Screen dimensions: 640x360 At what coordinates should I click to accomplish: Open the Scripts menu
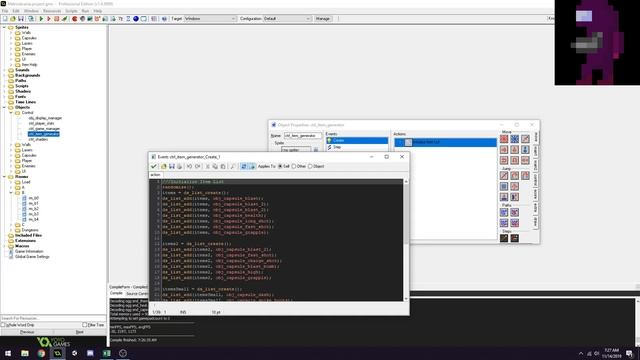pyautogui.click(x=71, y=11)
